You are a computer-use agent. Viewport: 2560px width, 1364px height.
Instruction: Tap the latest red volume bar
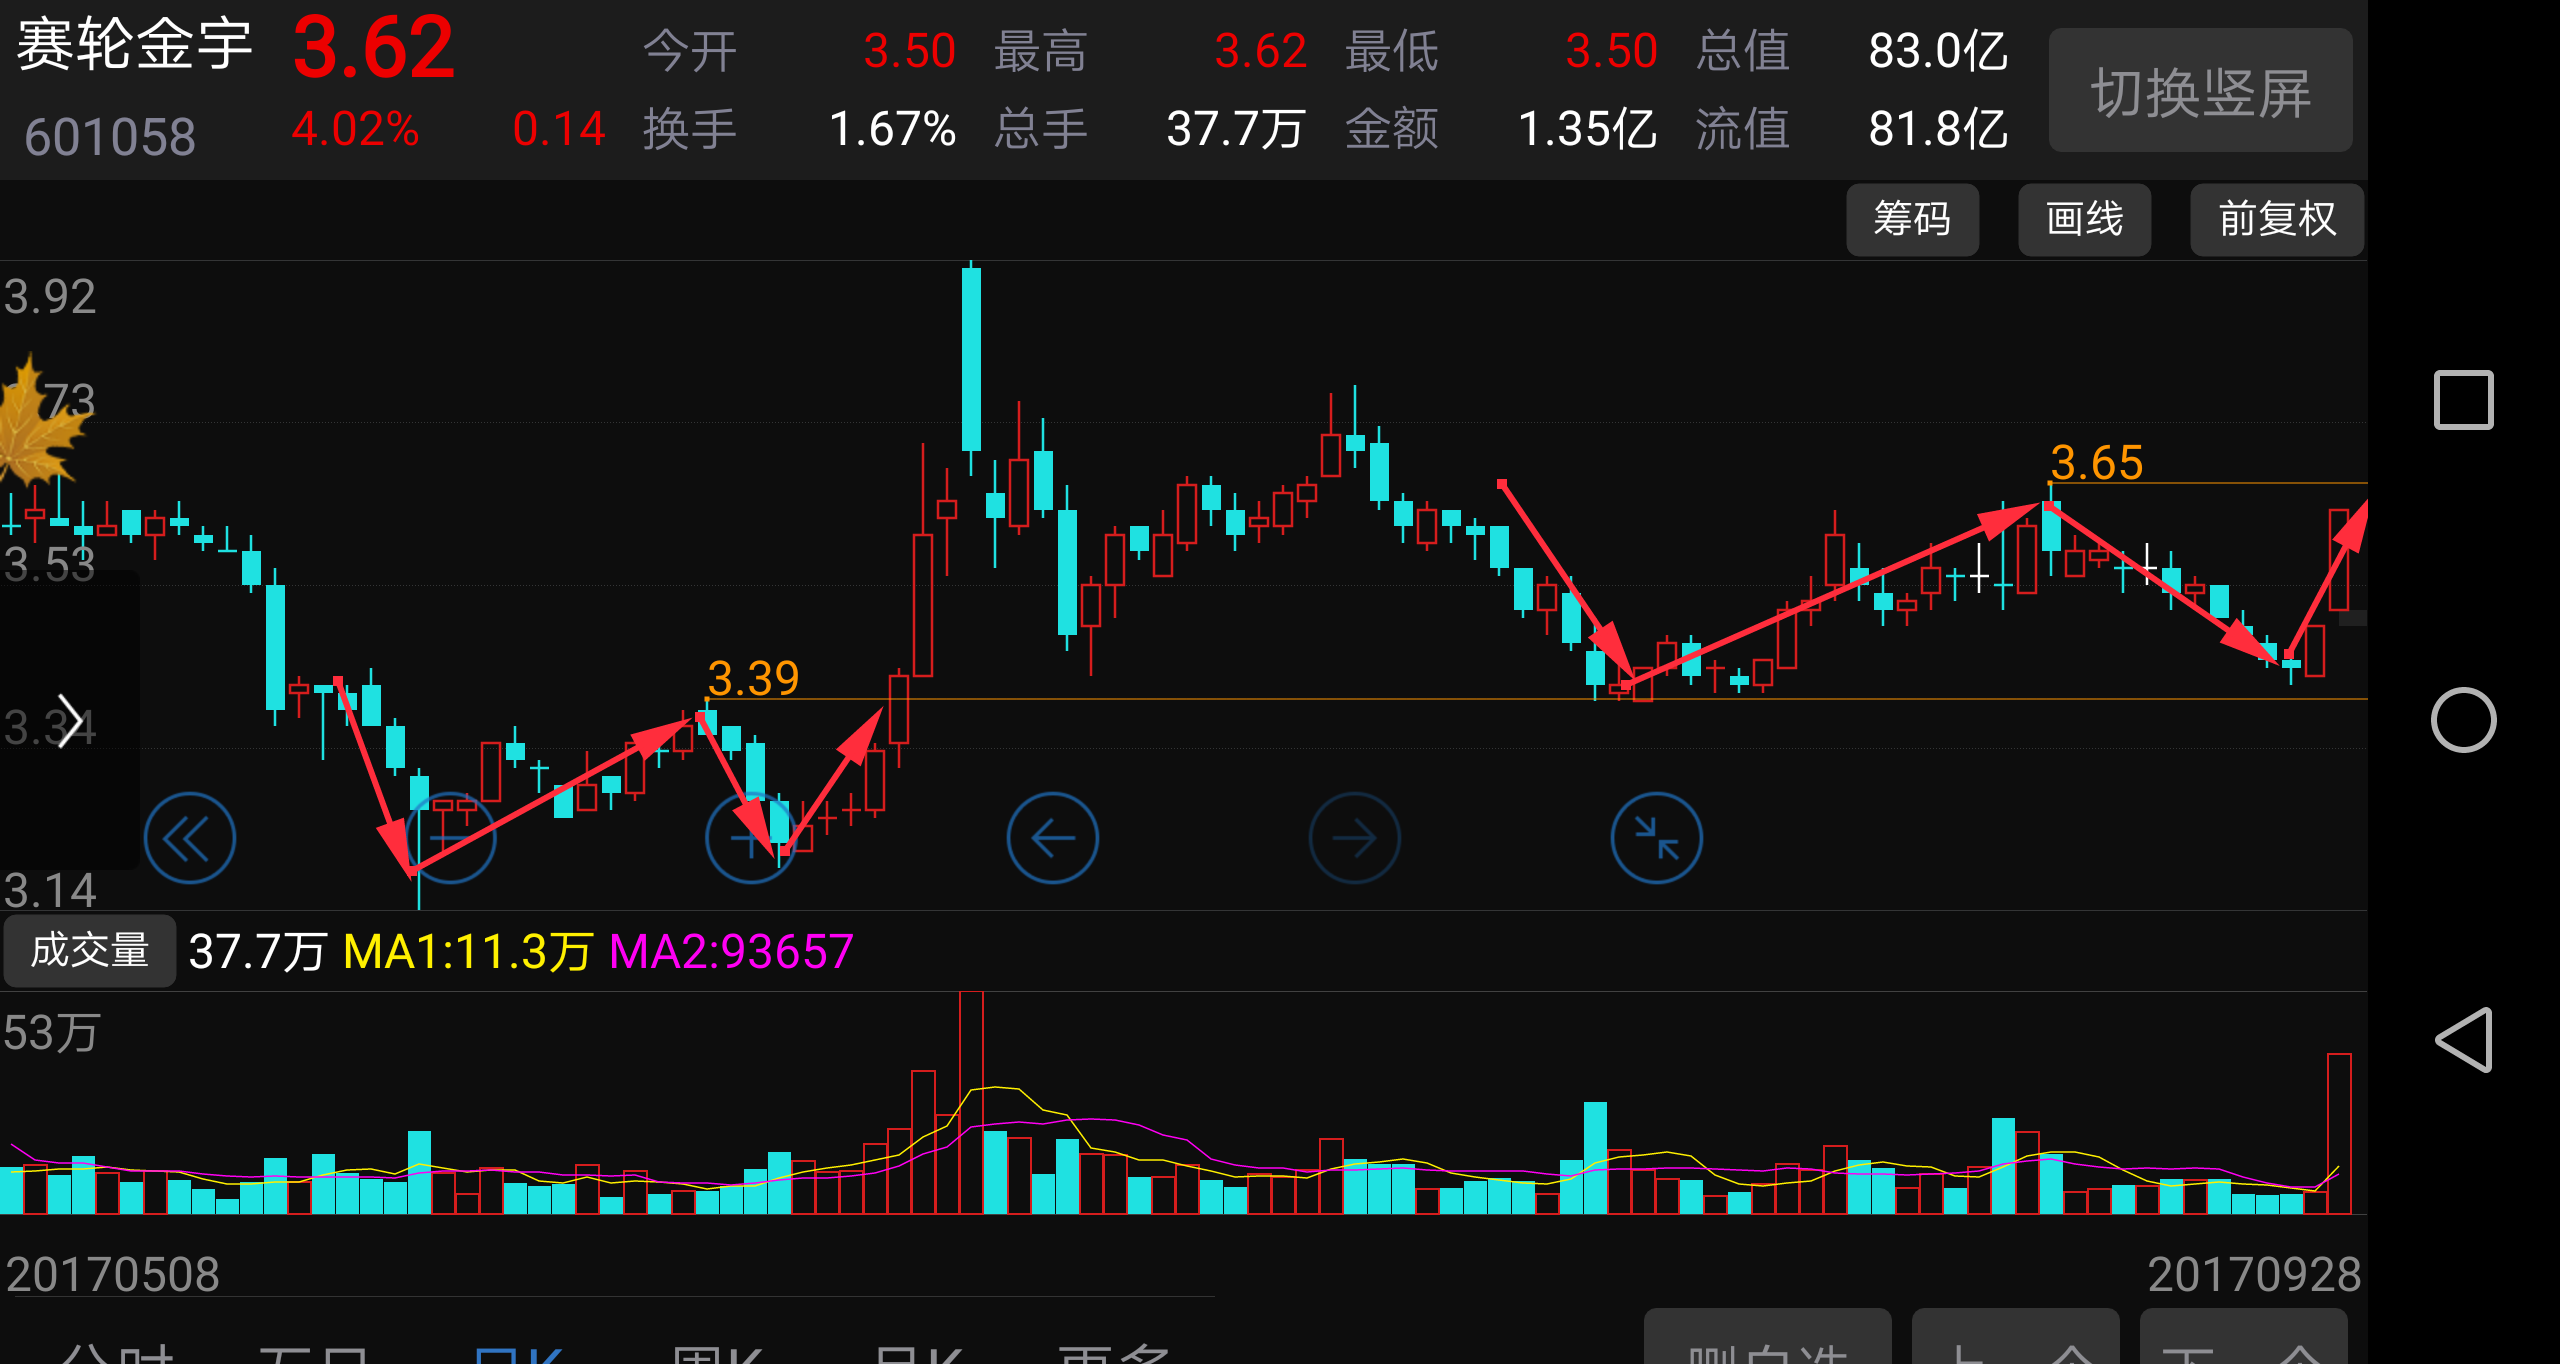2339,1134
